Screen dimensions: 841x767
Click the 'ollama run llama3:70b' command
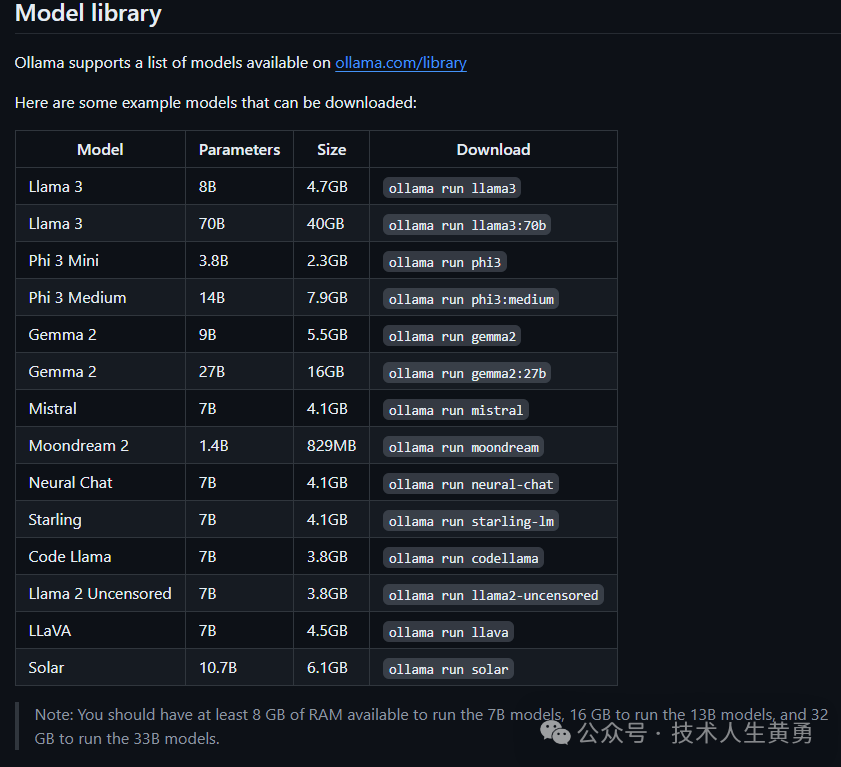[x=467, y=225]
